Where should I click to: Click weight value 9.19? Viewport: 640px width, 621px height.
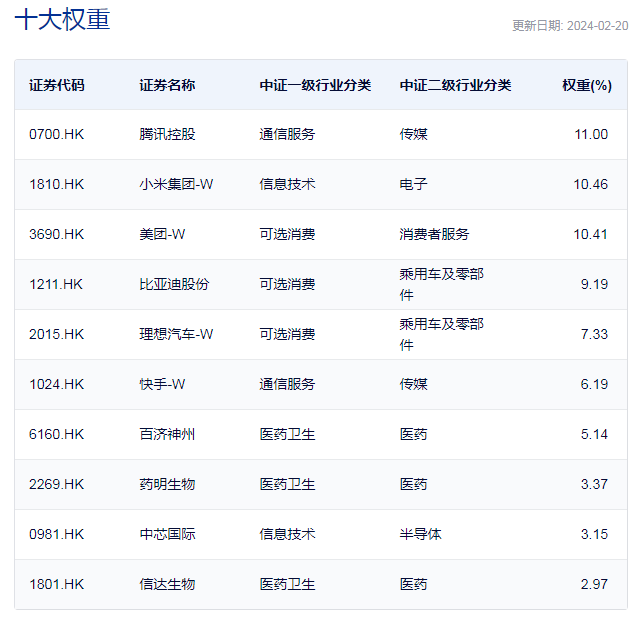594,284
